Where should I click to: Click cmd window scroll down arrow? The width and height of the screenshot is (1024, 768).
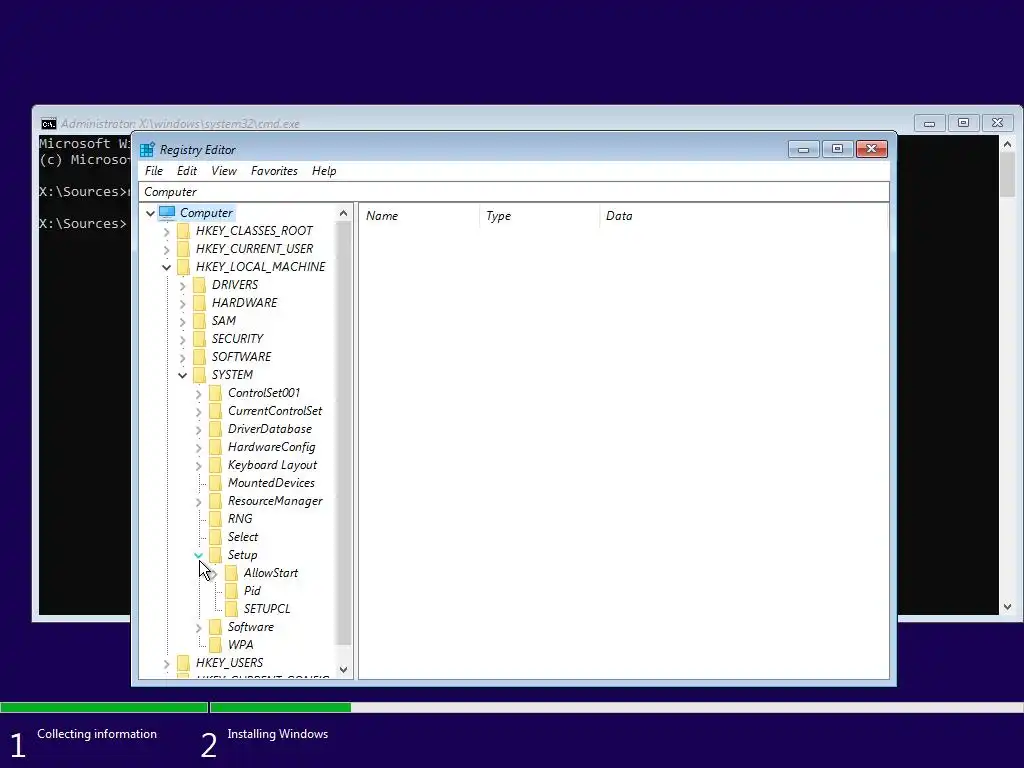[1008, 607]
